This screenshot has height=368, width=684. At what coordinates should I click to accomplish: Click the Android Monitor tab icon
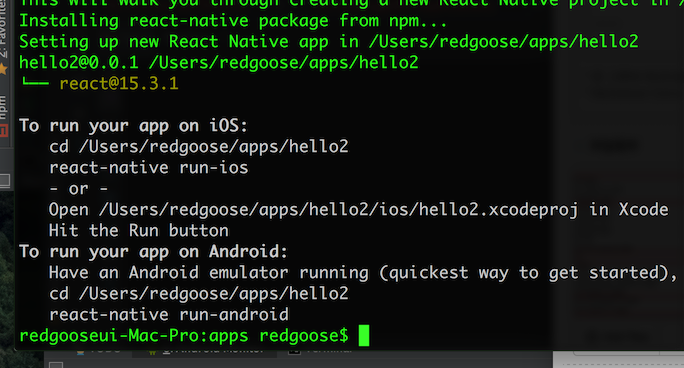click(x=152, y=350)
